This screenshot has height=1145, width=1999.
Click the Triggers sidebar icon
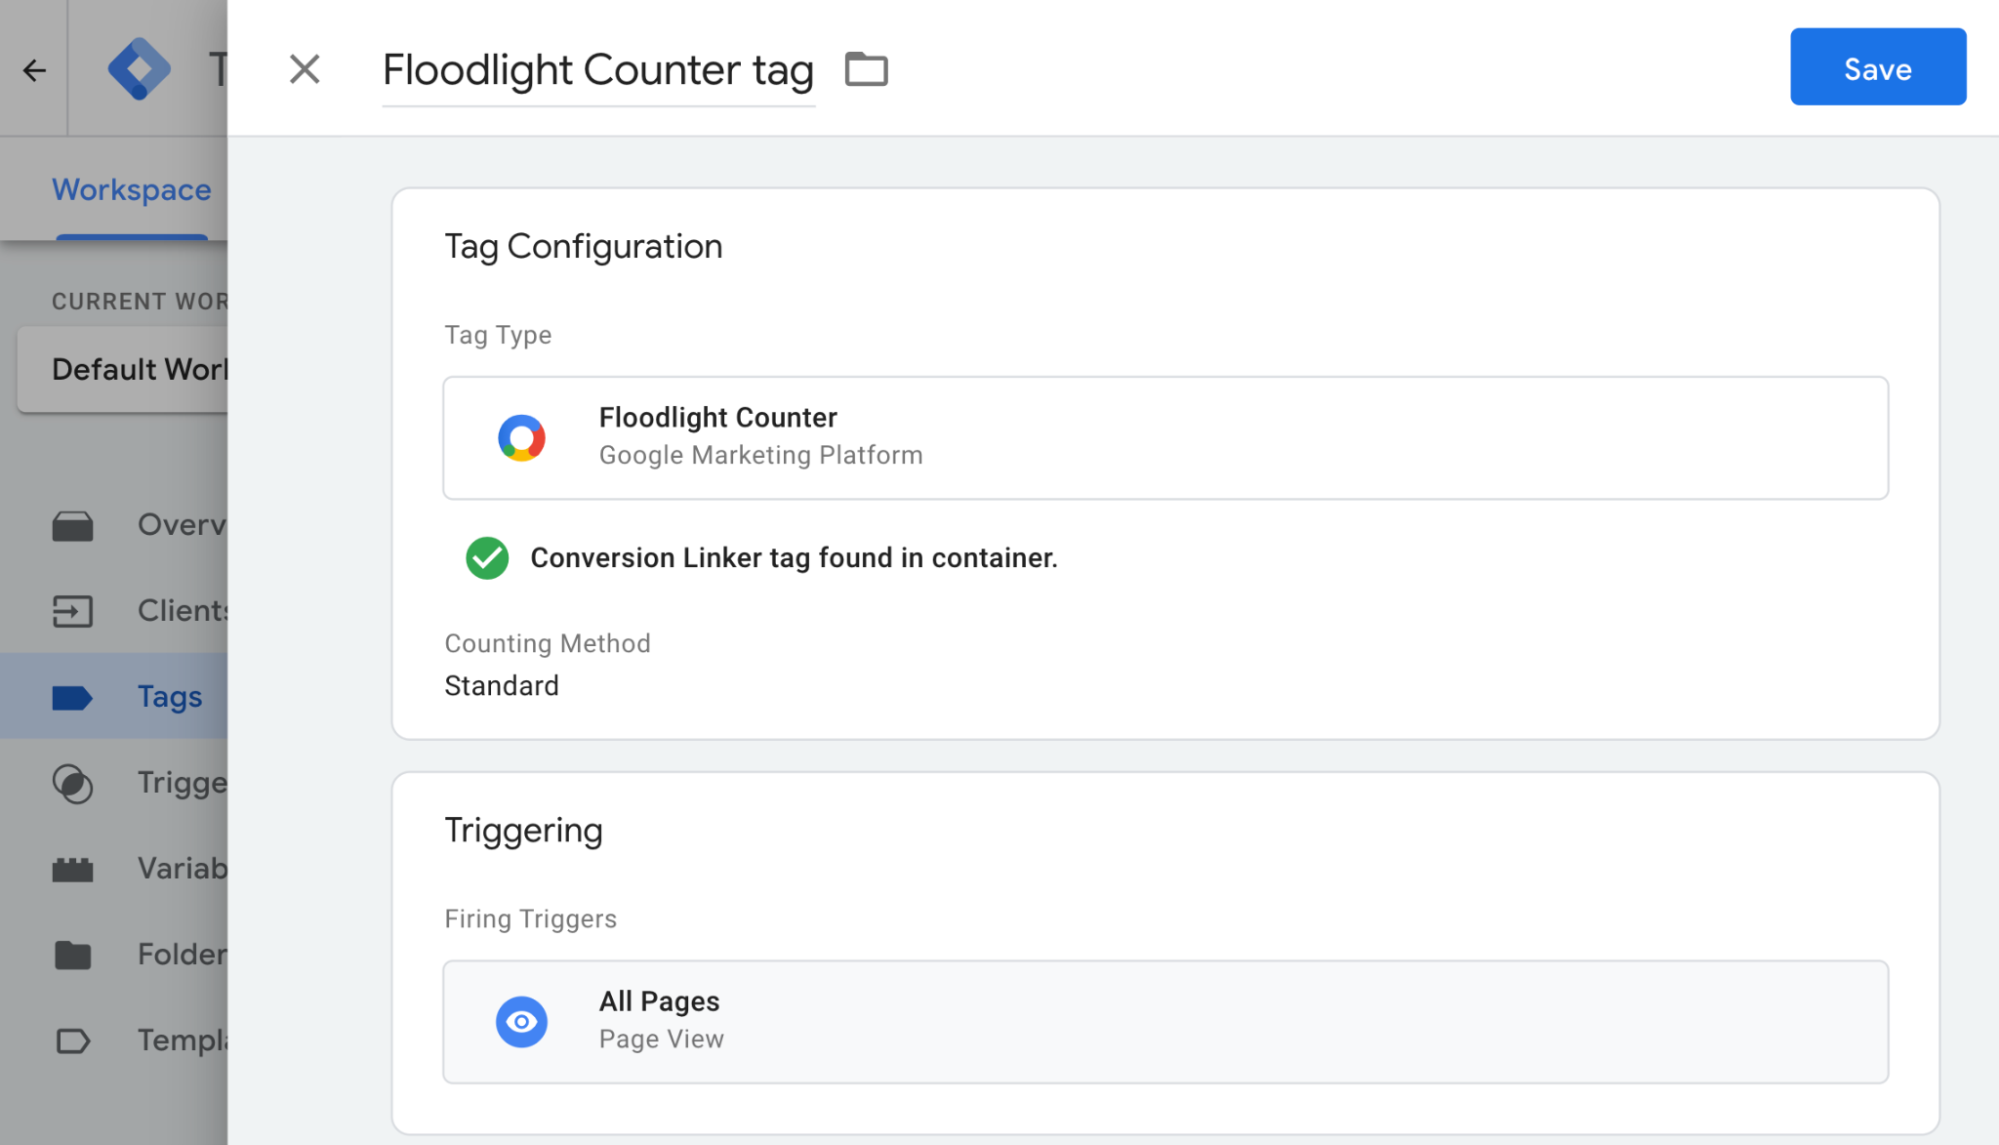tap(71, 781)
